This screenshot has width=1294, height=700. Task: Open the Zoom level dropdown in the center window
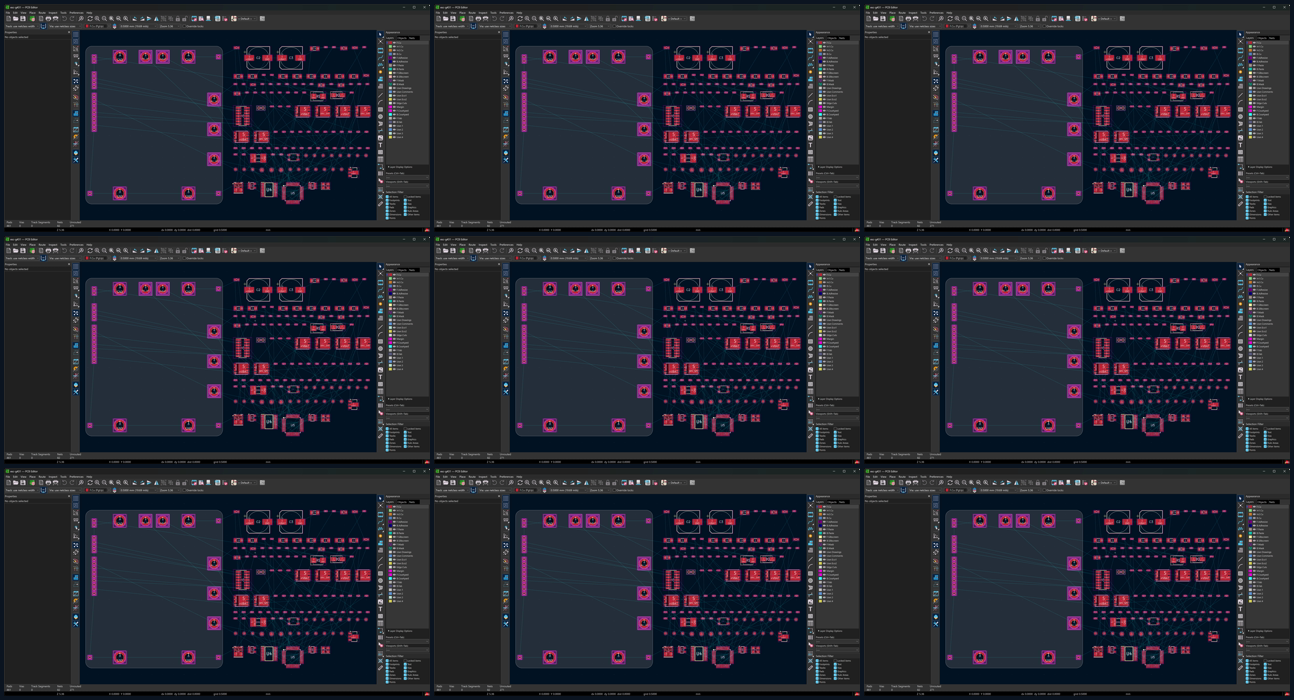(x=600, y=258)
